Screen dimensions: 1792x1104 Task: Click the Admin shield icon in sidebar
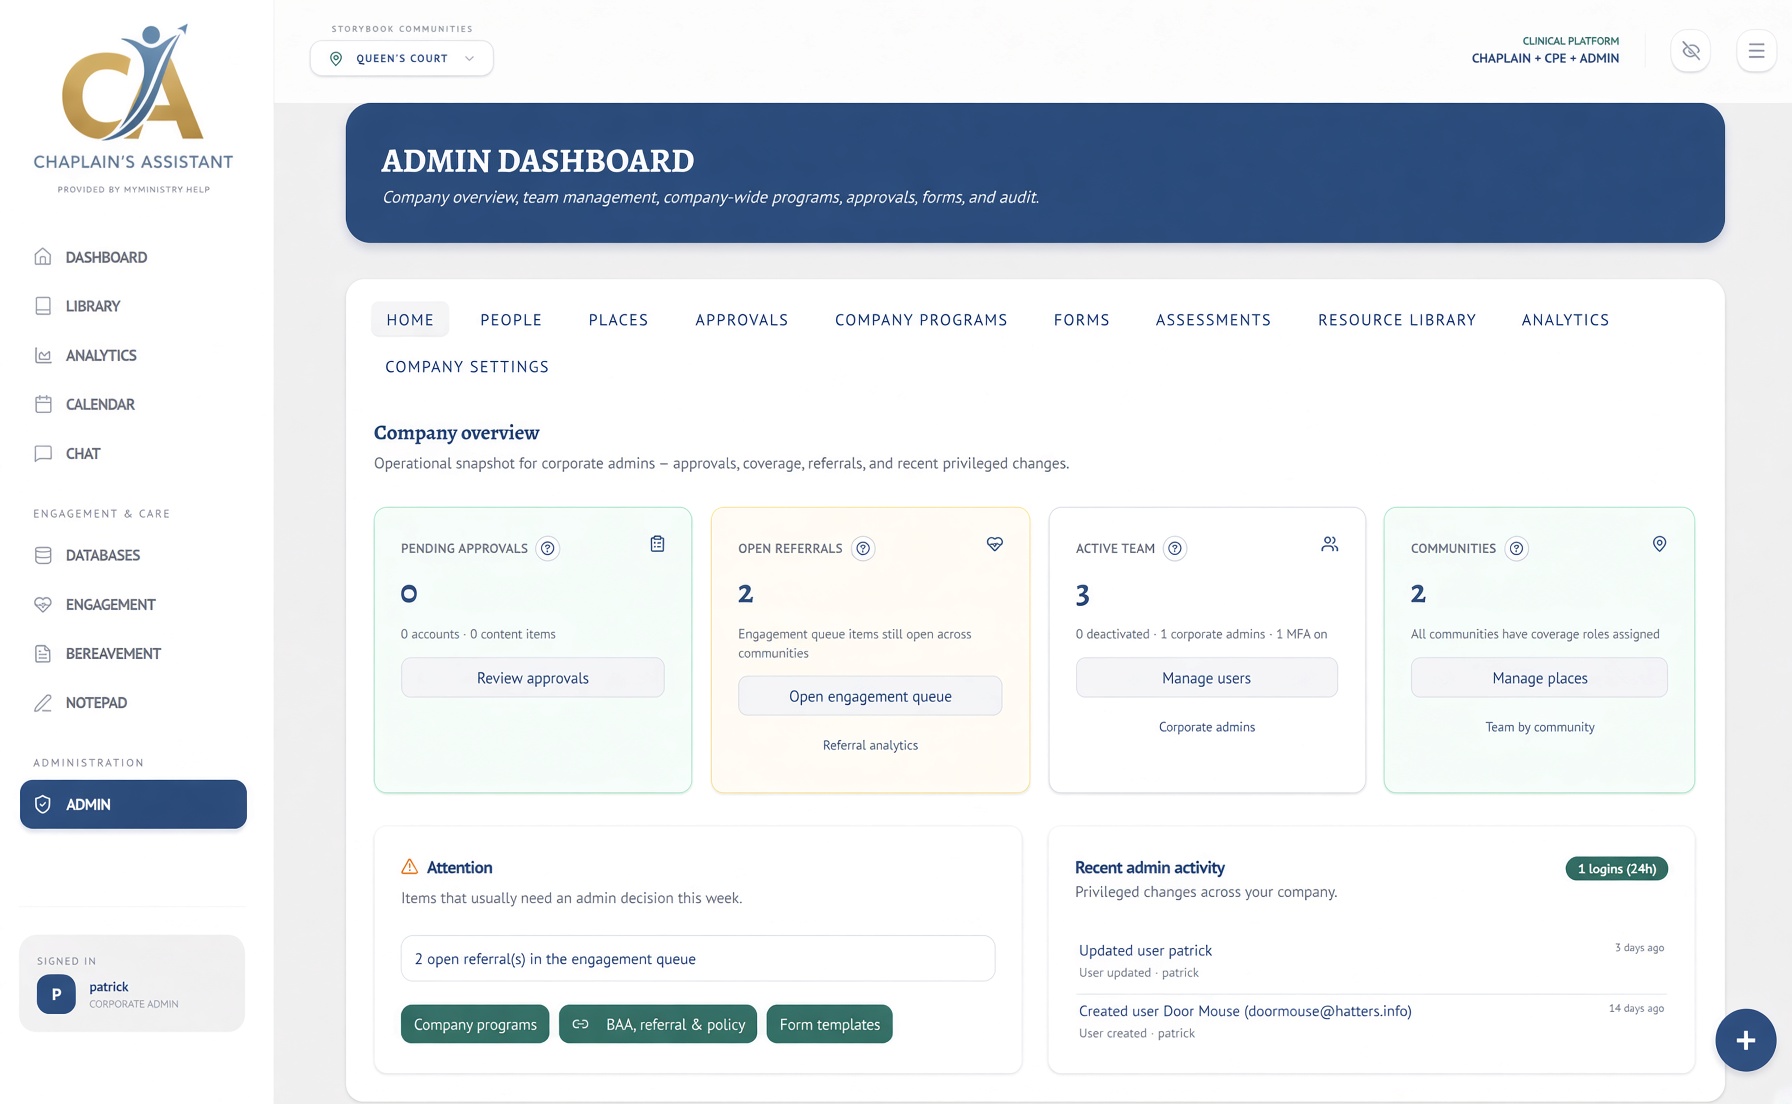(x=43, y=804)
